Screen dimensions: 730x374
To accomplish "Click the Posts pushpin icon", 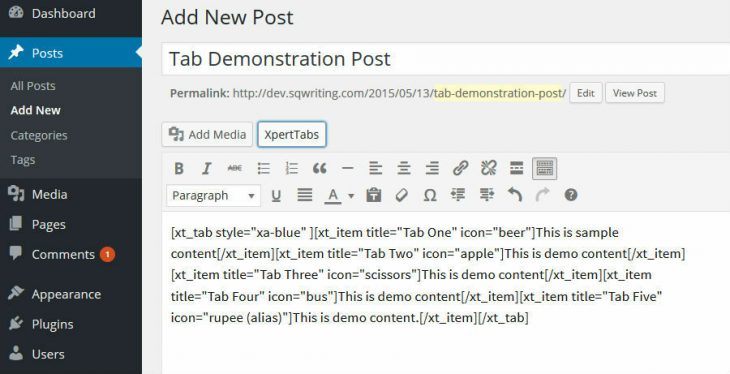I will [16, 52].
